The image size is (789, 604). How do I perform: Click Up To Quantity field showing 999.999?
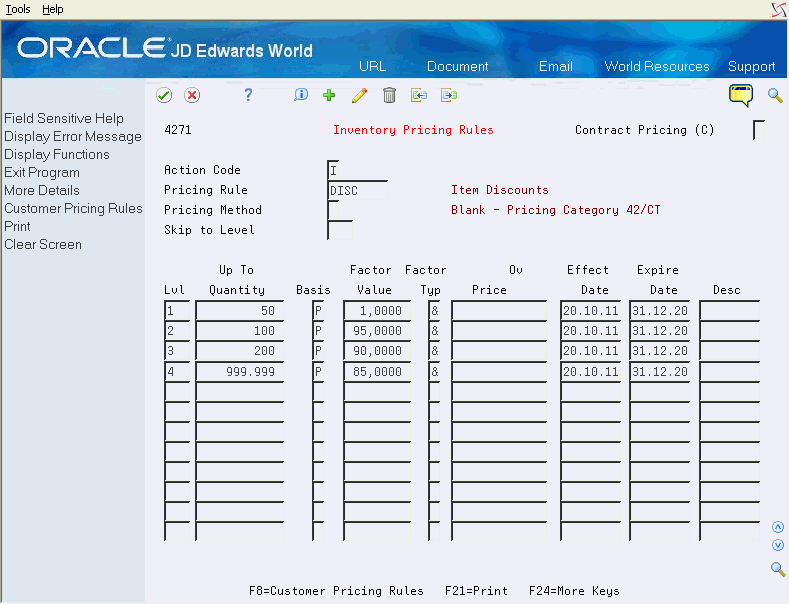pyautogui.click(x=240, y=371)
